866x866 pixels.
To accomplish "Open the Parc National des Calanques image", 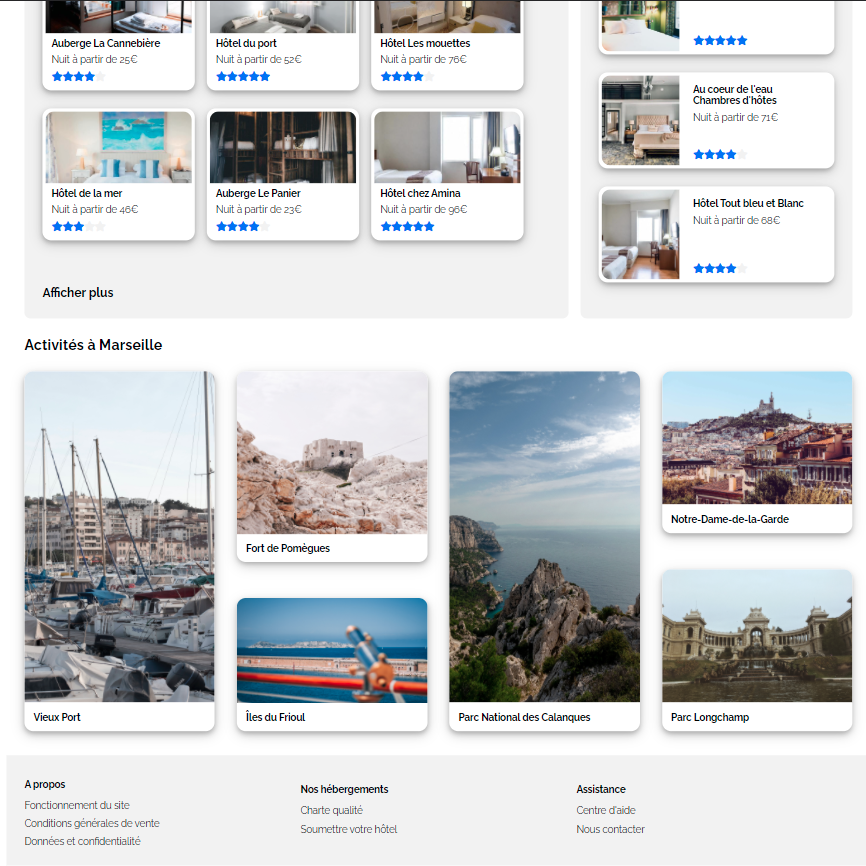I will click(545, 536).
